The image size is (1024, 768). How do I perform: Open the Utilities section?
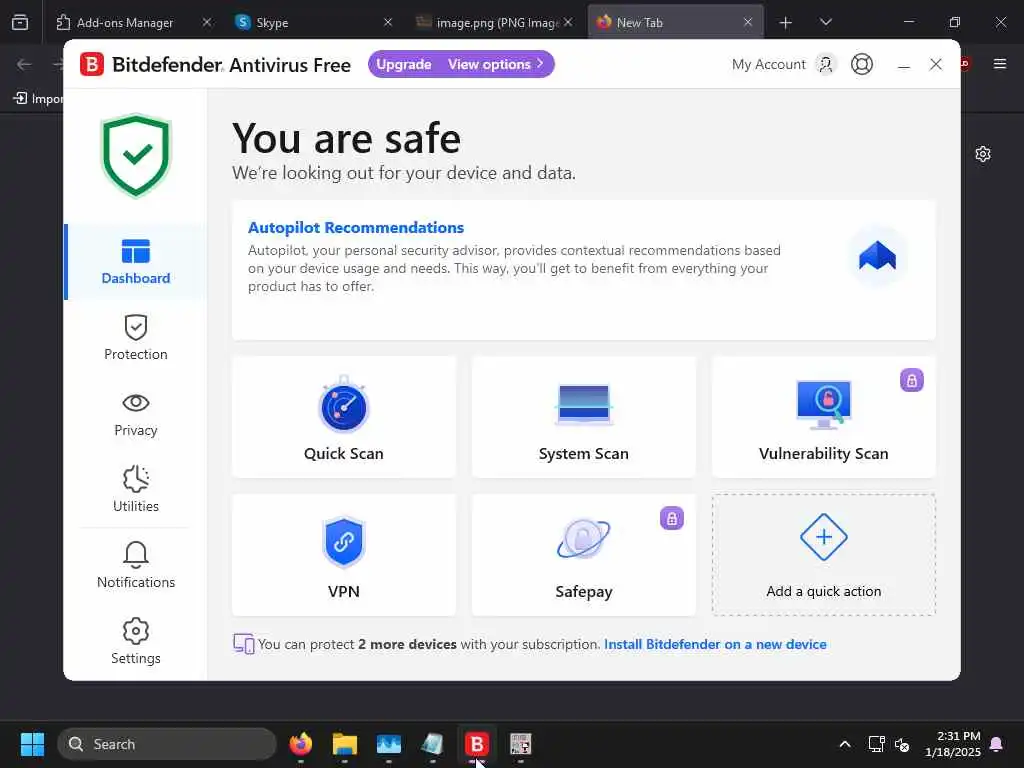(136, 490)
